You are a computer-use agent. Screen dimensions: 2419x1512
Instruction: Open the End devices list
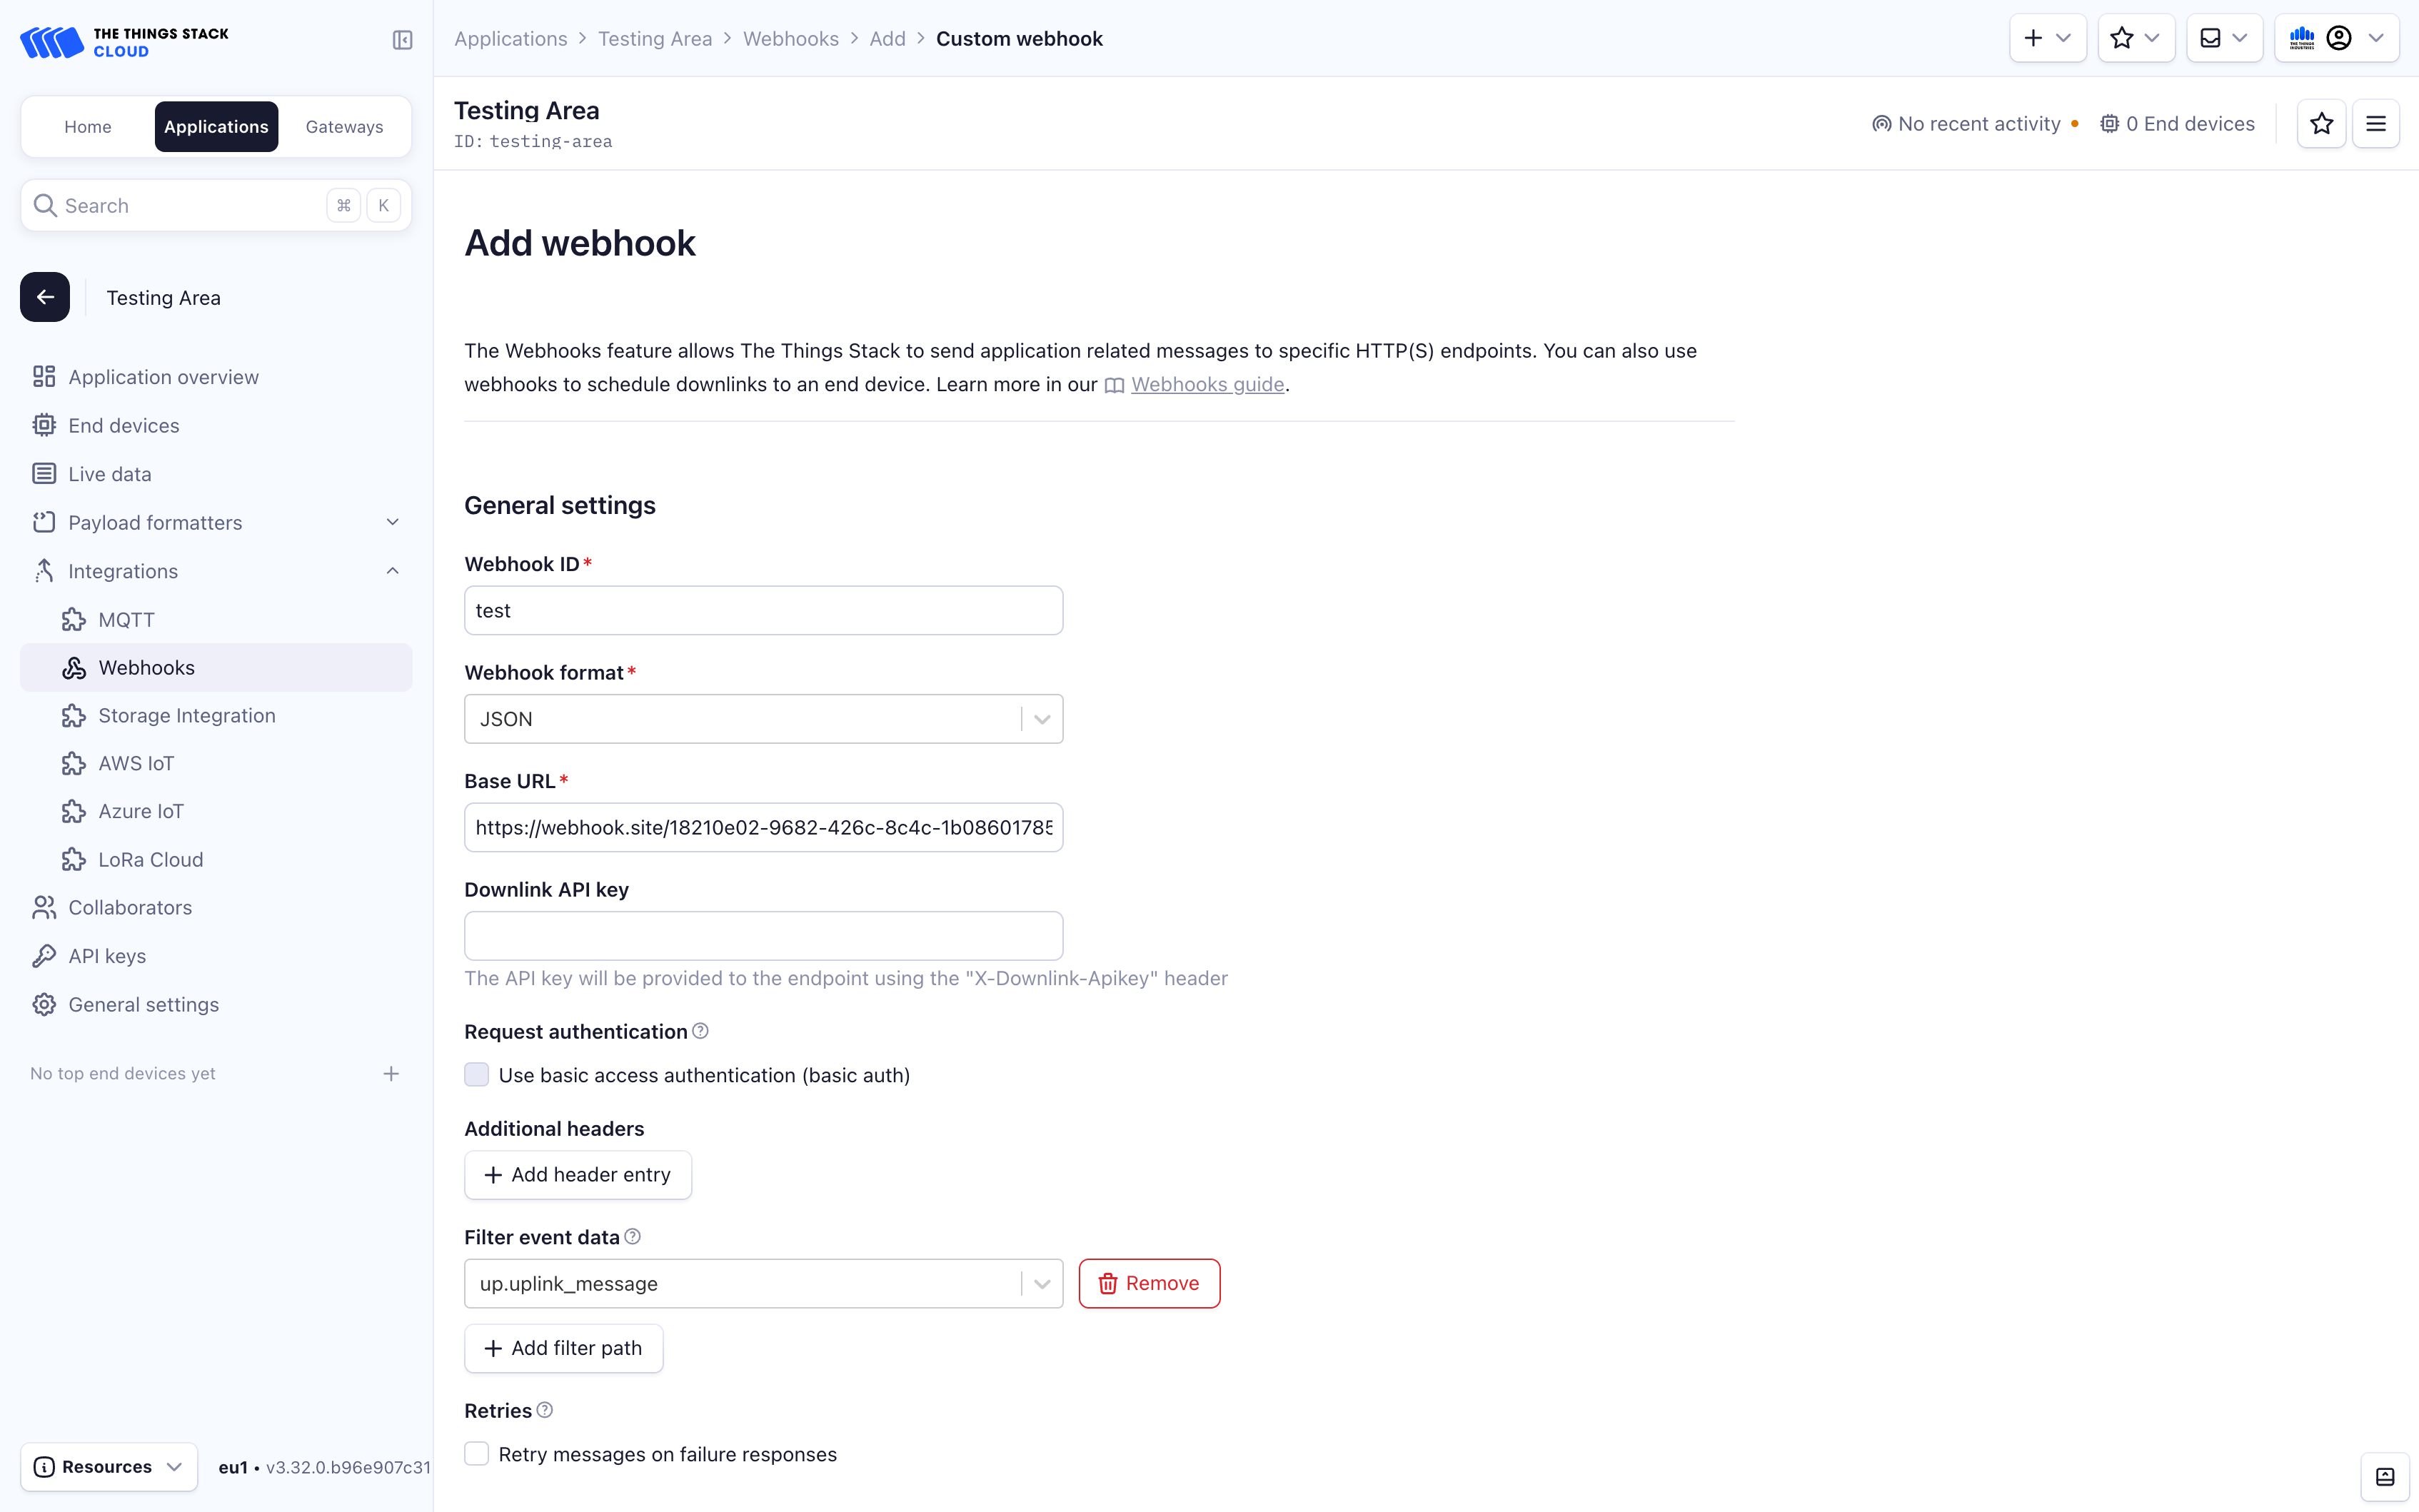click(123, 424)
